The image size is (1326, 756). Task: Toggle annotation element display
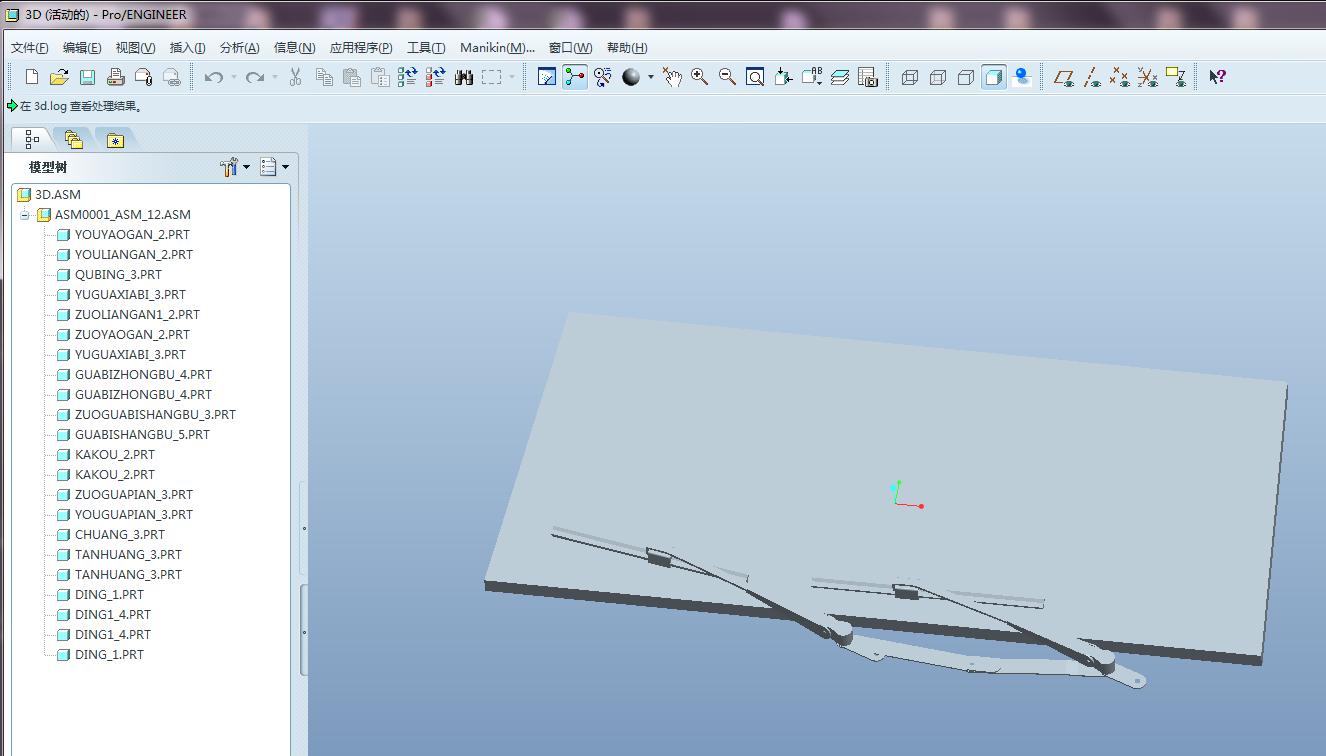1176,77
